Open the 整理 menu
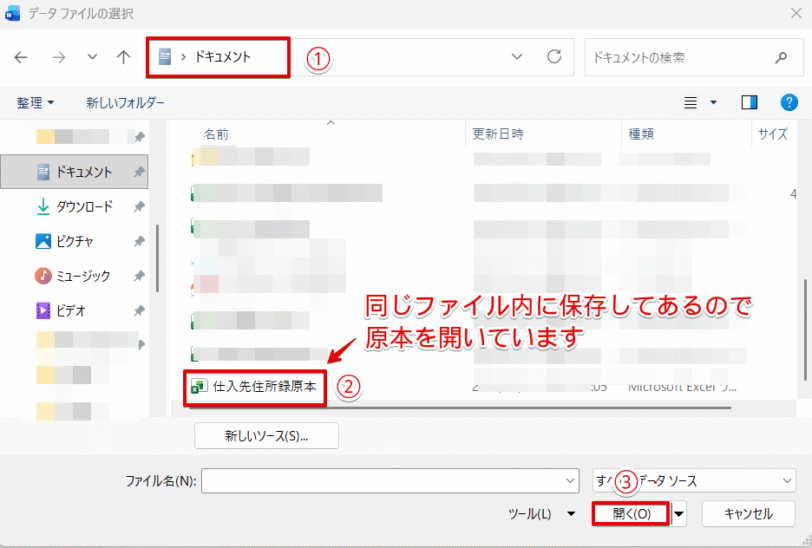Screen dimensions: 812x548 [x=35, y=103]
